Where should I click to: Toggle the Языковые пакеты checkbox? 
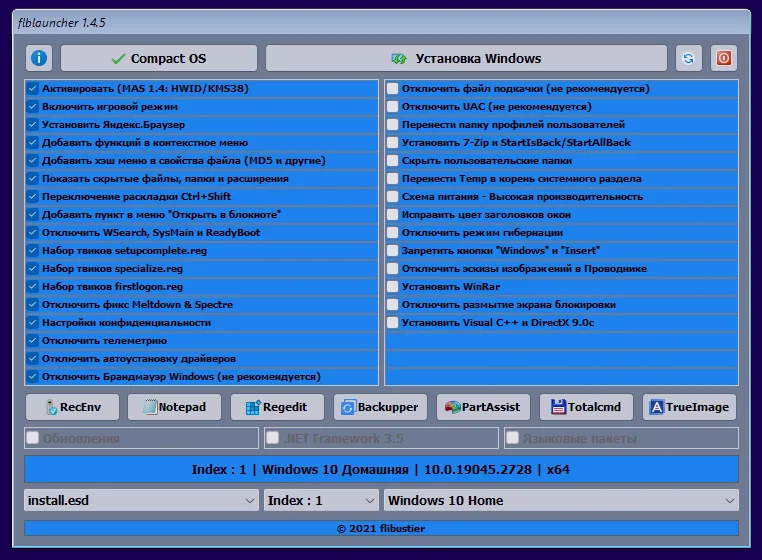512,438
